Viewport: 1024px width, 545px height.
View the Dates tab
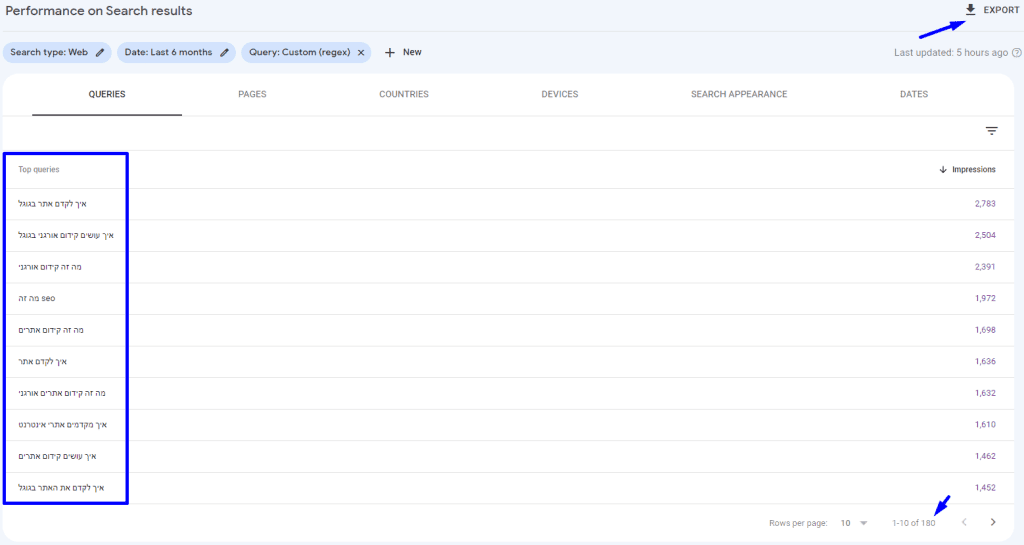[x=913, y=95]
